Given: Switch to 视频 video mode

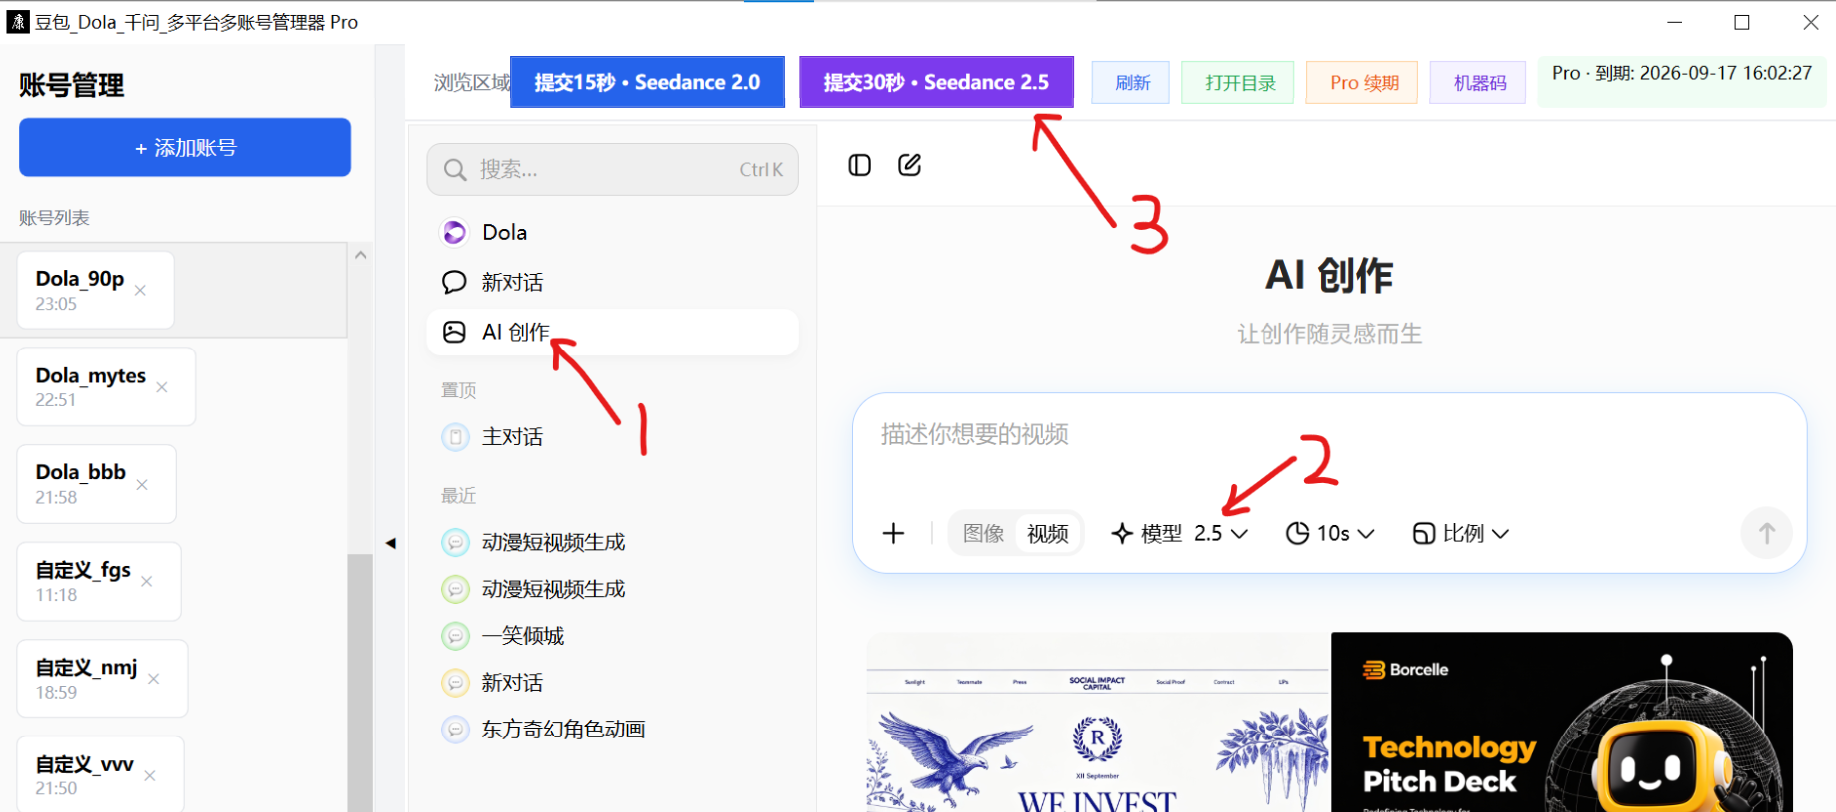Looking at the screenshot, I should [1048, 533].
